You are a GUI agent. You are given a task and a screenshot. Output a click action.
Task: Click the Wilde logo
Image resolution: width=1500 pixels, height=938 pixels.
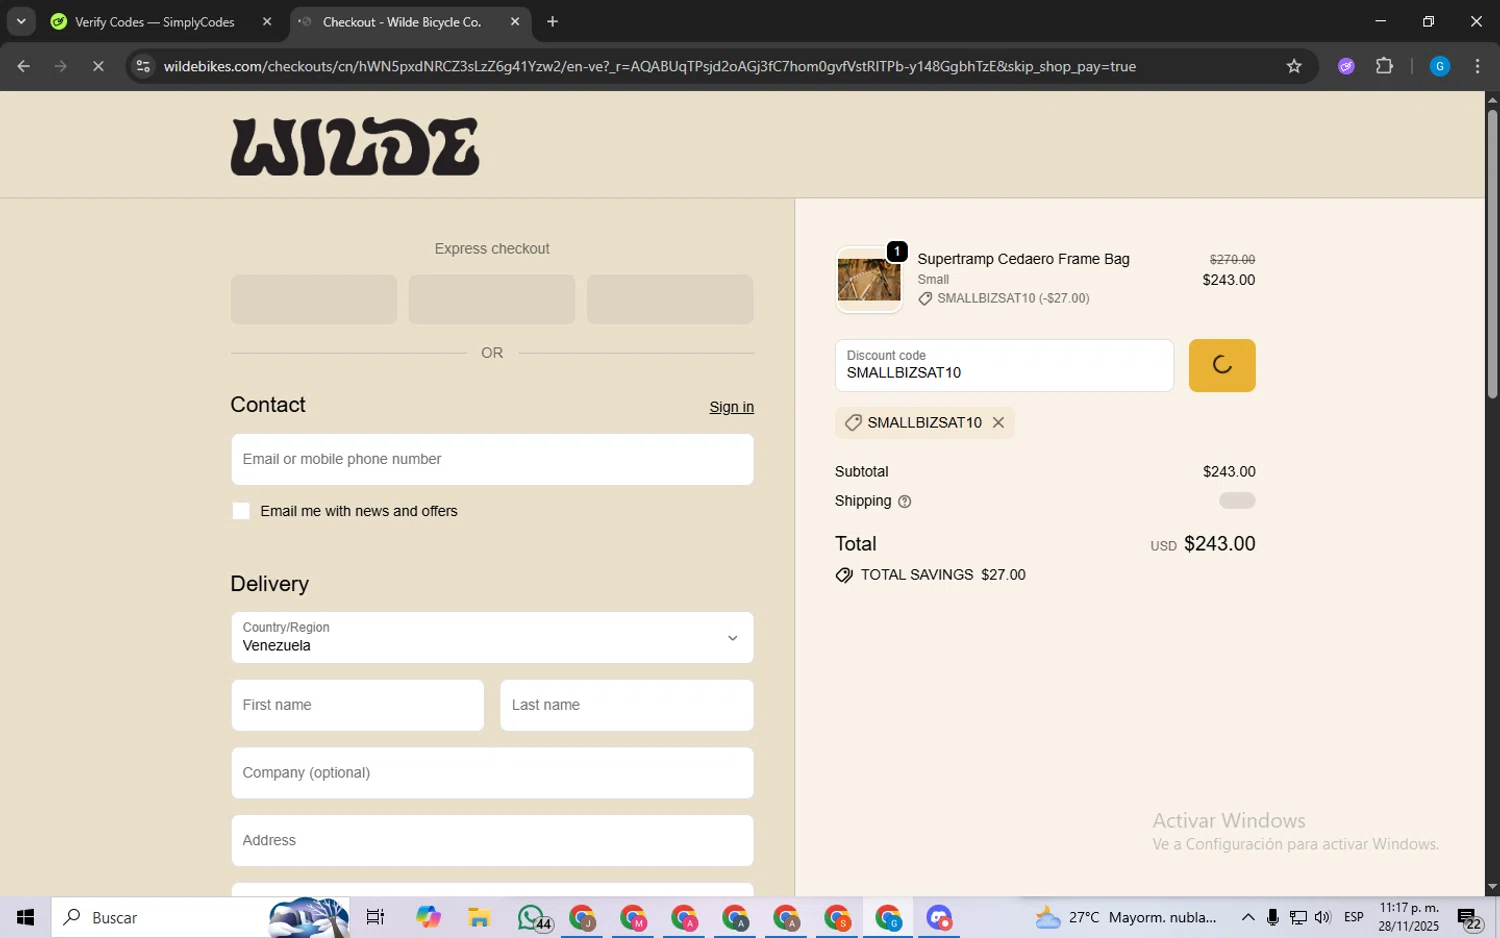point(355,146)
